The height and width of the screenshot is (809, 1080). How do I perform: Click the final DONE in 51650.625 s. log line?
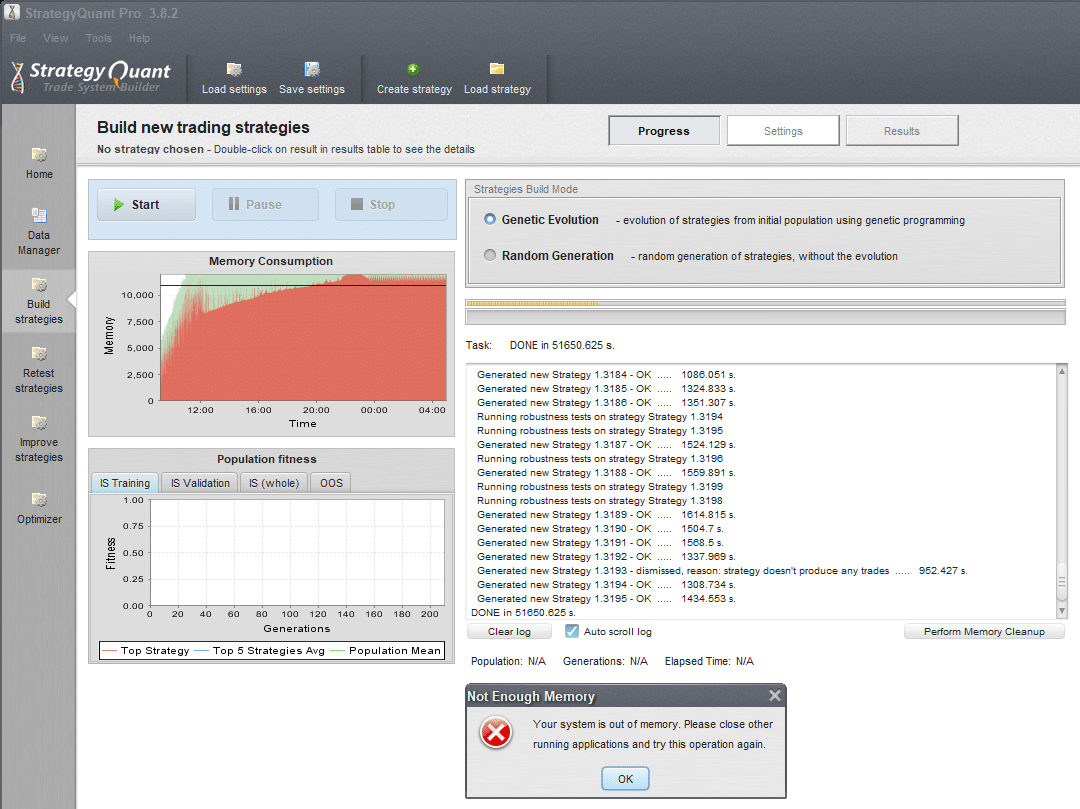pyautogui.click(x=523, y=613)
